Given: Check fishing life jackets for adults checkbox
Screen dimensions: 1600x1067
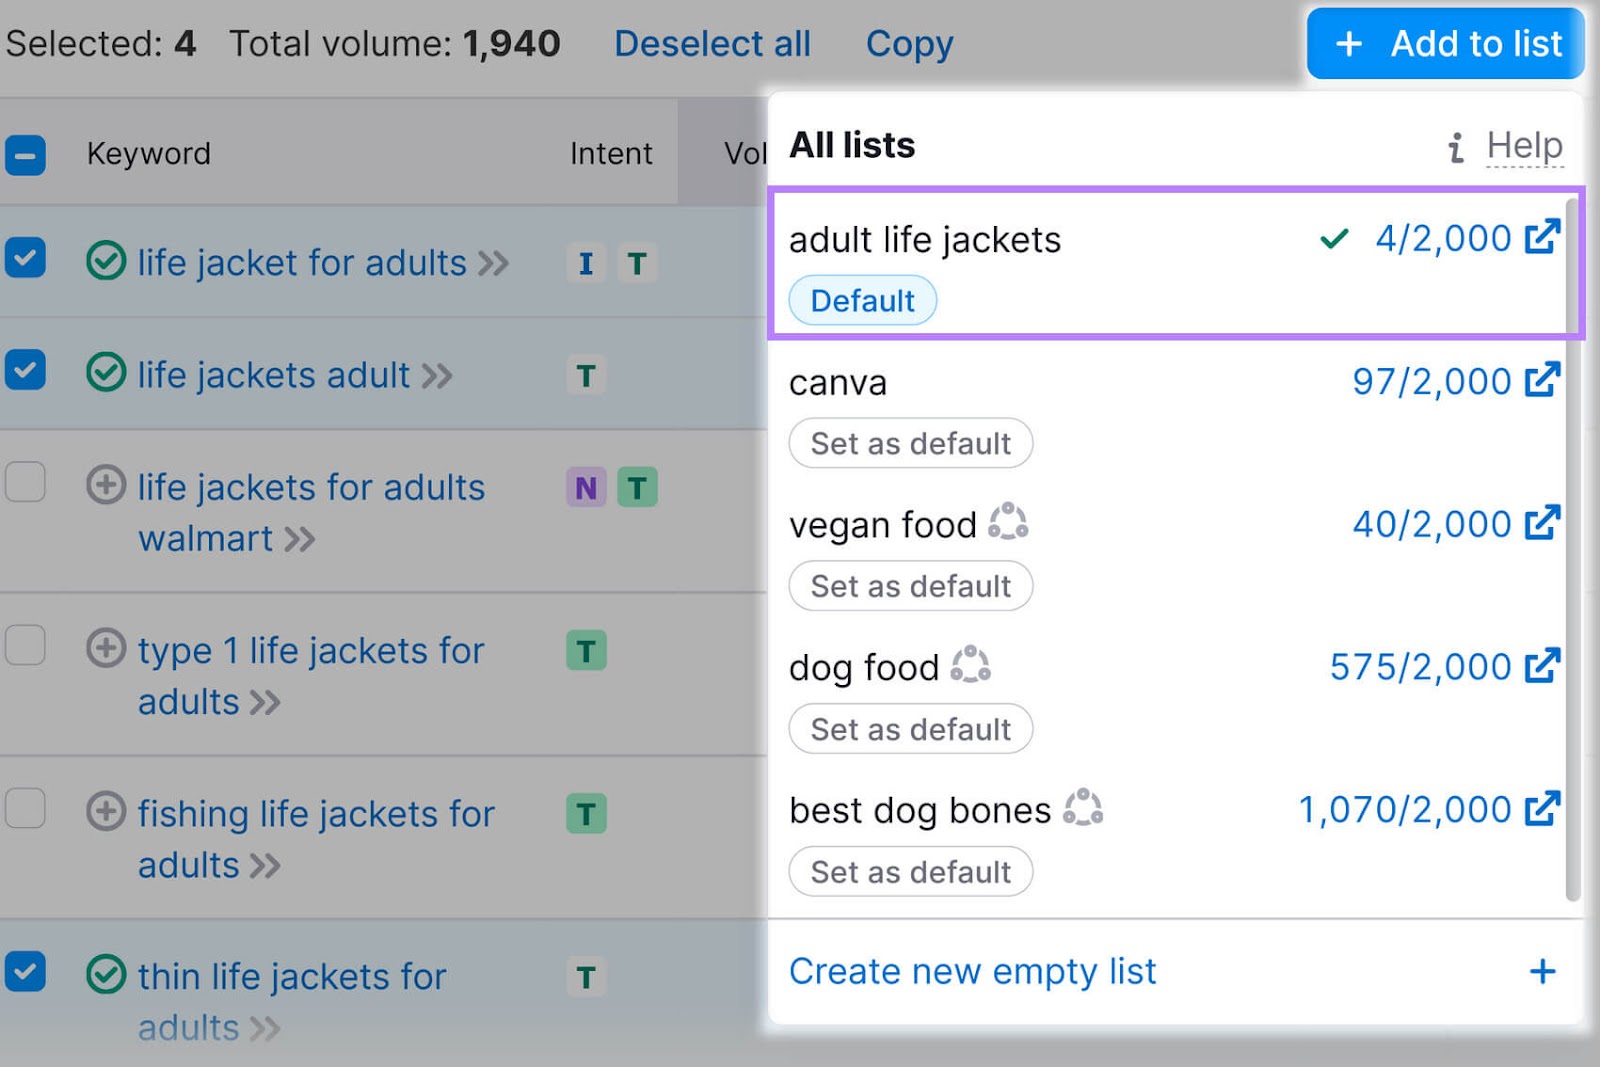Looking at the screenshot, I should coord(25,808).
